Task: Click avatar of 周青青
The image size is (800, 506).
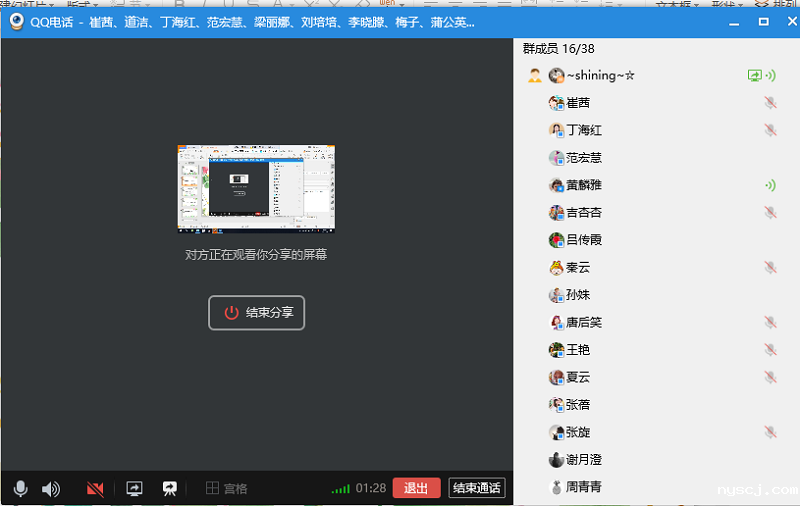Action: pyautogui.click(x=556, y=487)
